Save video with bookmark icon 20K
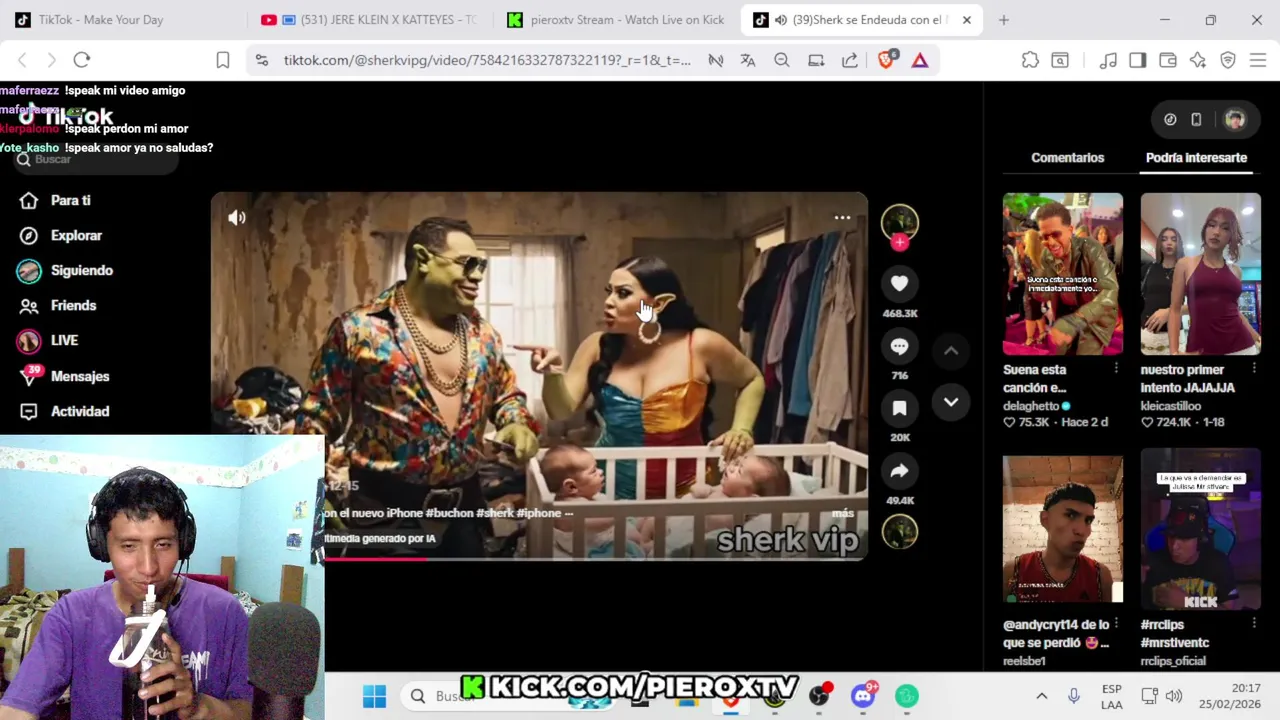The height and width of the screenshot is (720, 1280). [899, 408]
